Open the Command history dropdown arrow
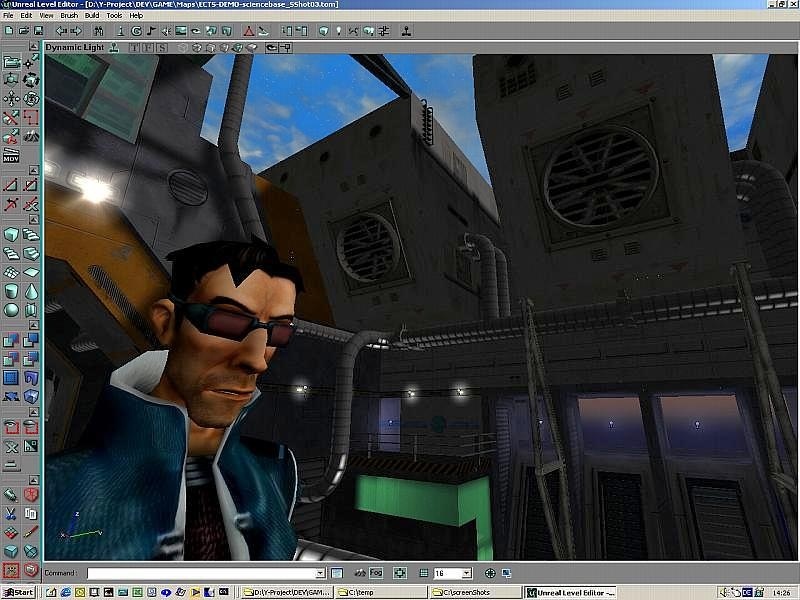 coord(320,573)
